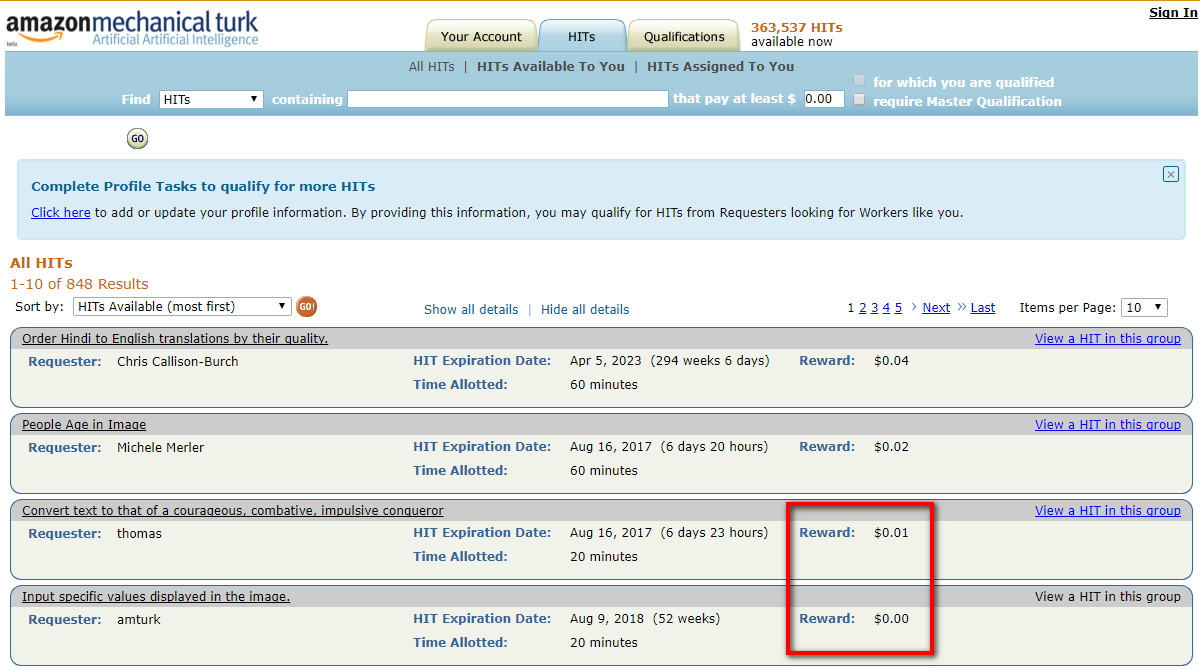
Task: Click the Complete Profile Tasks heading
Action: tap(203, 187)
